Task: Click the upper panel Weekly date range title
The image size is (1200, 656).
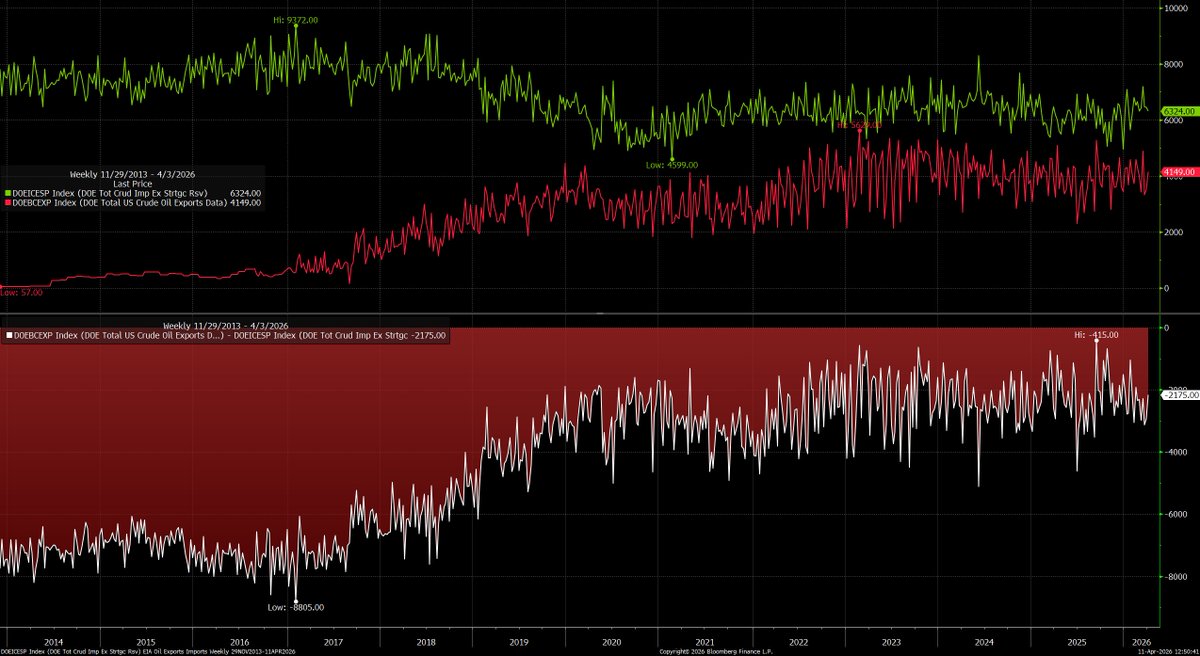Action: (x=133, y=173)
